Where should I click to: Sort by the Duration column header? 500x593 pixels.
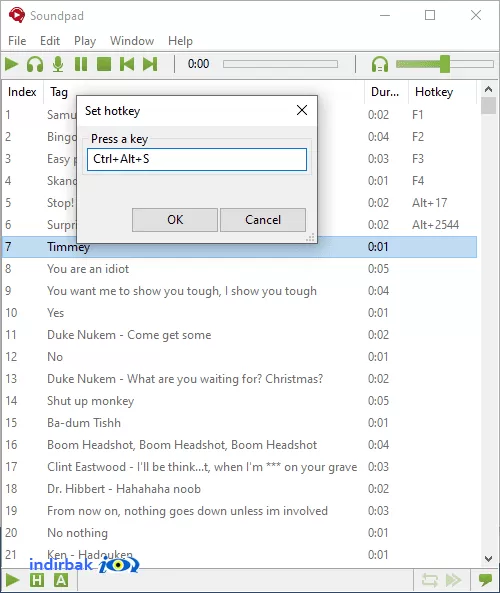[x=385, y=92]
